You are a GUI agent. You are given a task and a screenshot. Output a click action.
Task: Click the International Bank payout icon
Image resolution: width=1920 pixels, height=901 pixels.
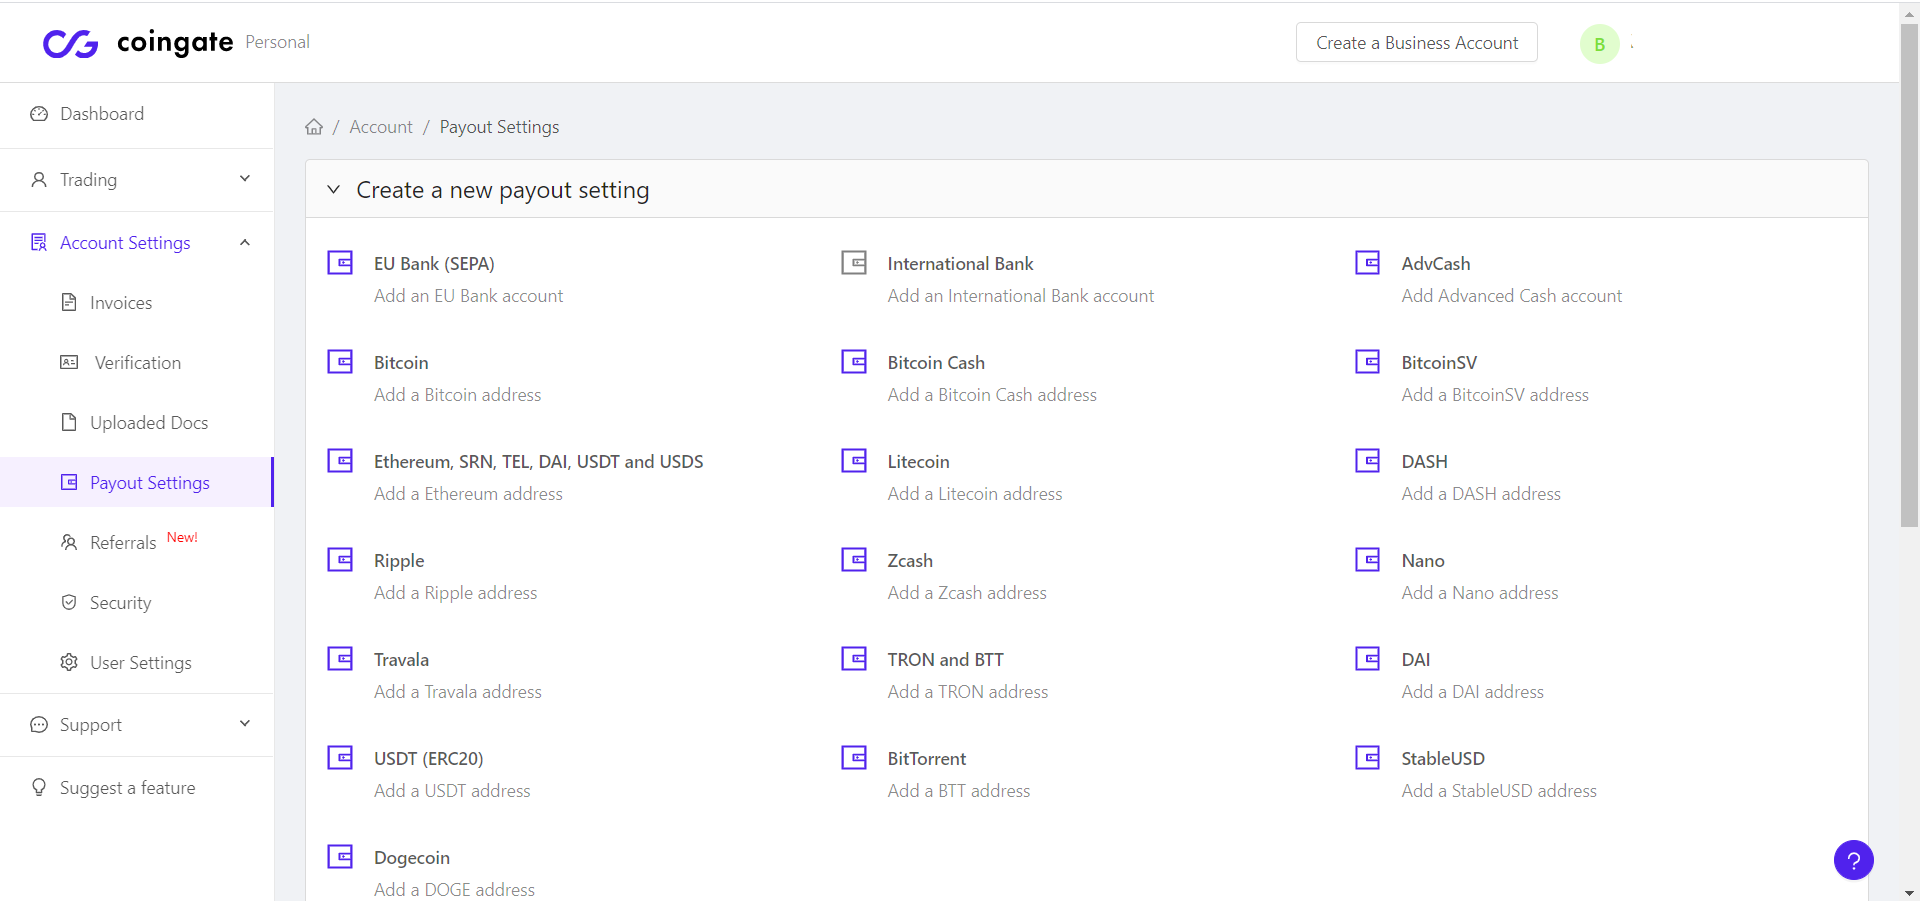[854, 263]
